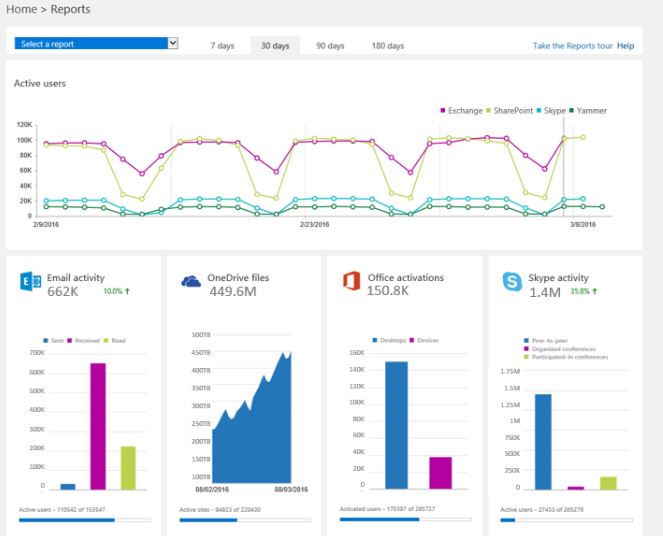The width and height of the screenshot is (663, 536).
Task: Switch to the 180 days range
Action: coord(388,46)
